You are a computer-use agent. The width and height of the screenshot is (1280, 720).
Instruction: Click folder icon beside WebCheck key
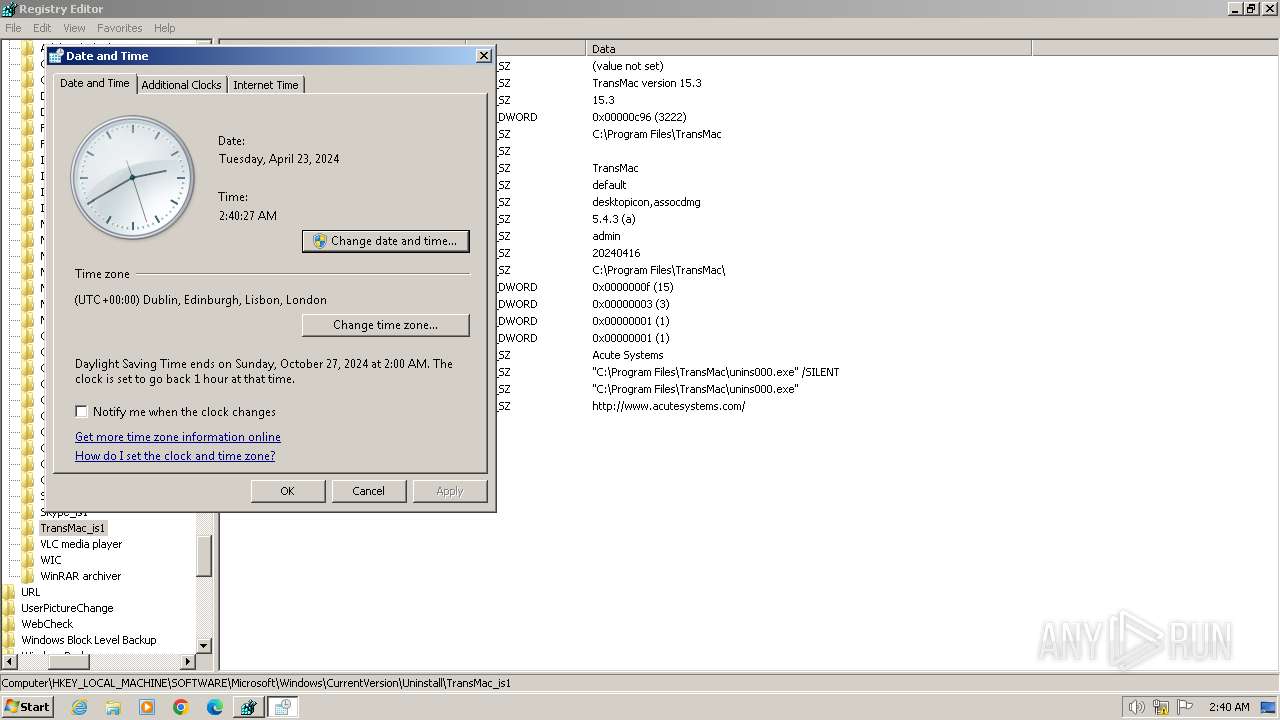point(10,624)
